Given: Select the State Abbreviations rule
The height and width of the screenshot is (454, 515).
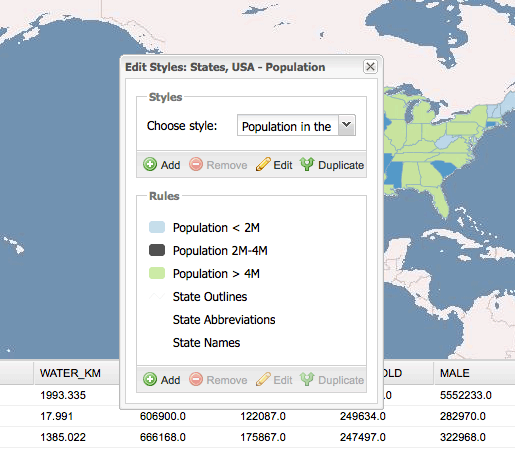Looking at the screenshot, I should pos(224,320).
